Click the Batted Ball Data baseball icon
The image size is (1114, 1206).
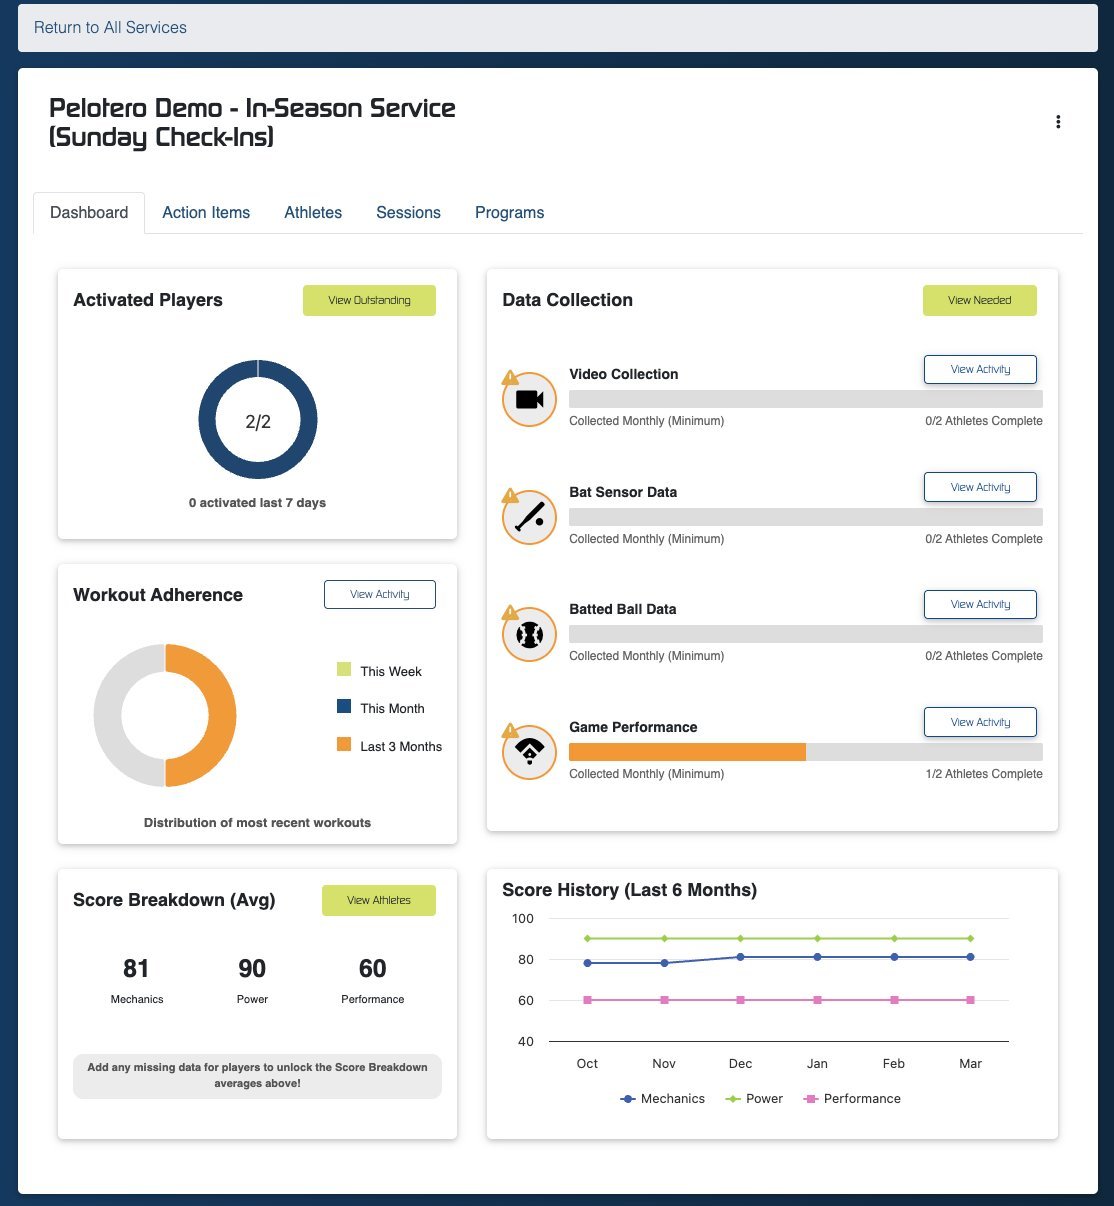529,634
